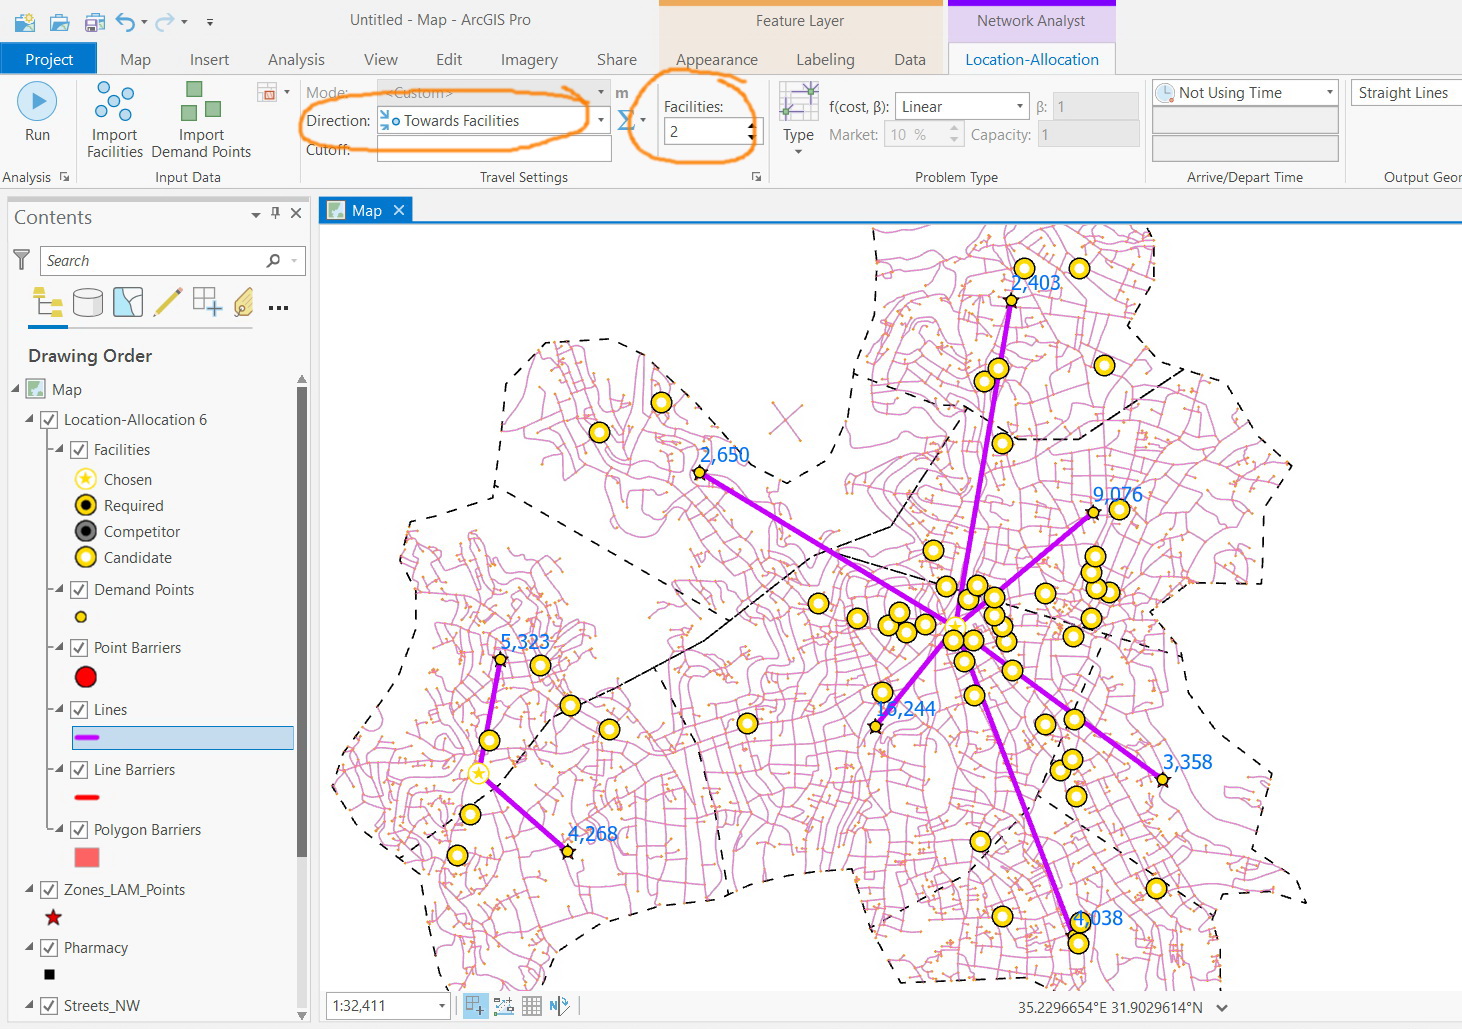Open the Project tab
Viewport: 1462px width, 1029px height.
coord(49,59)
